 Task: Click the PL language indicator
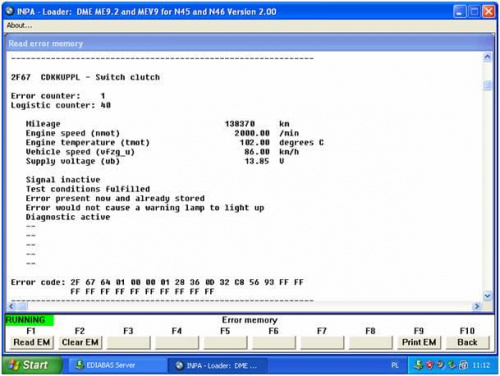pos(395,365)
